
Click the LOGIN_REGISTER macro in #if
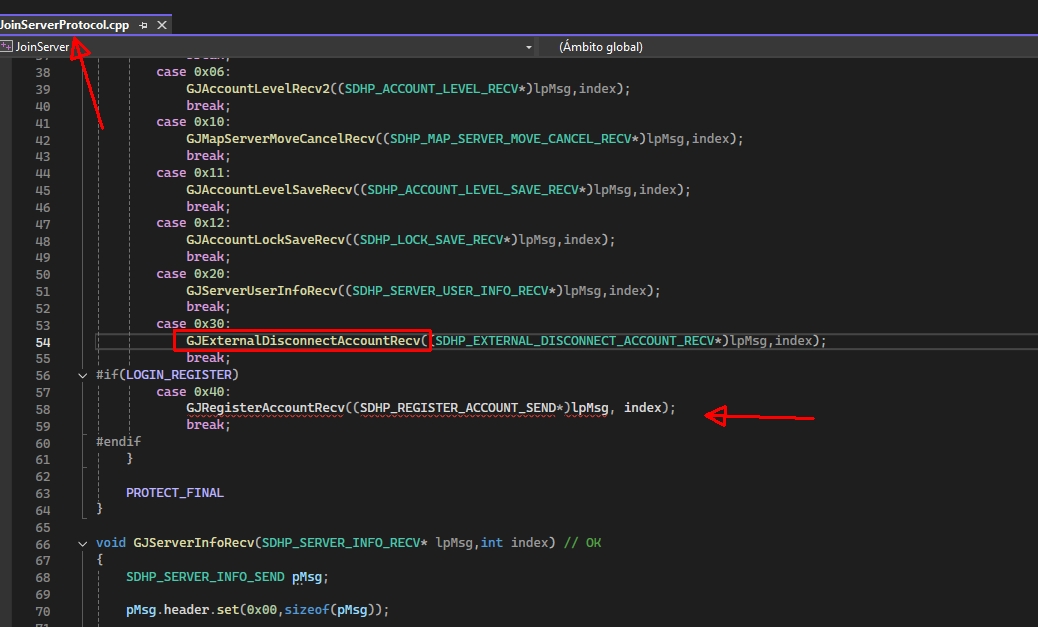pyautogui.click(x=179, y=375)
